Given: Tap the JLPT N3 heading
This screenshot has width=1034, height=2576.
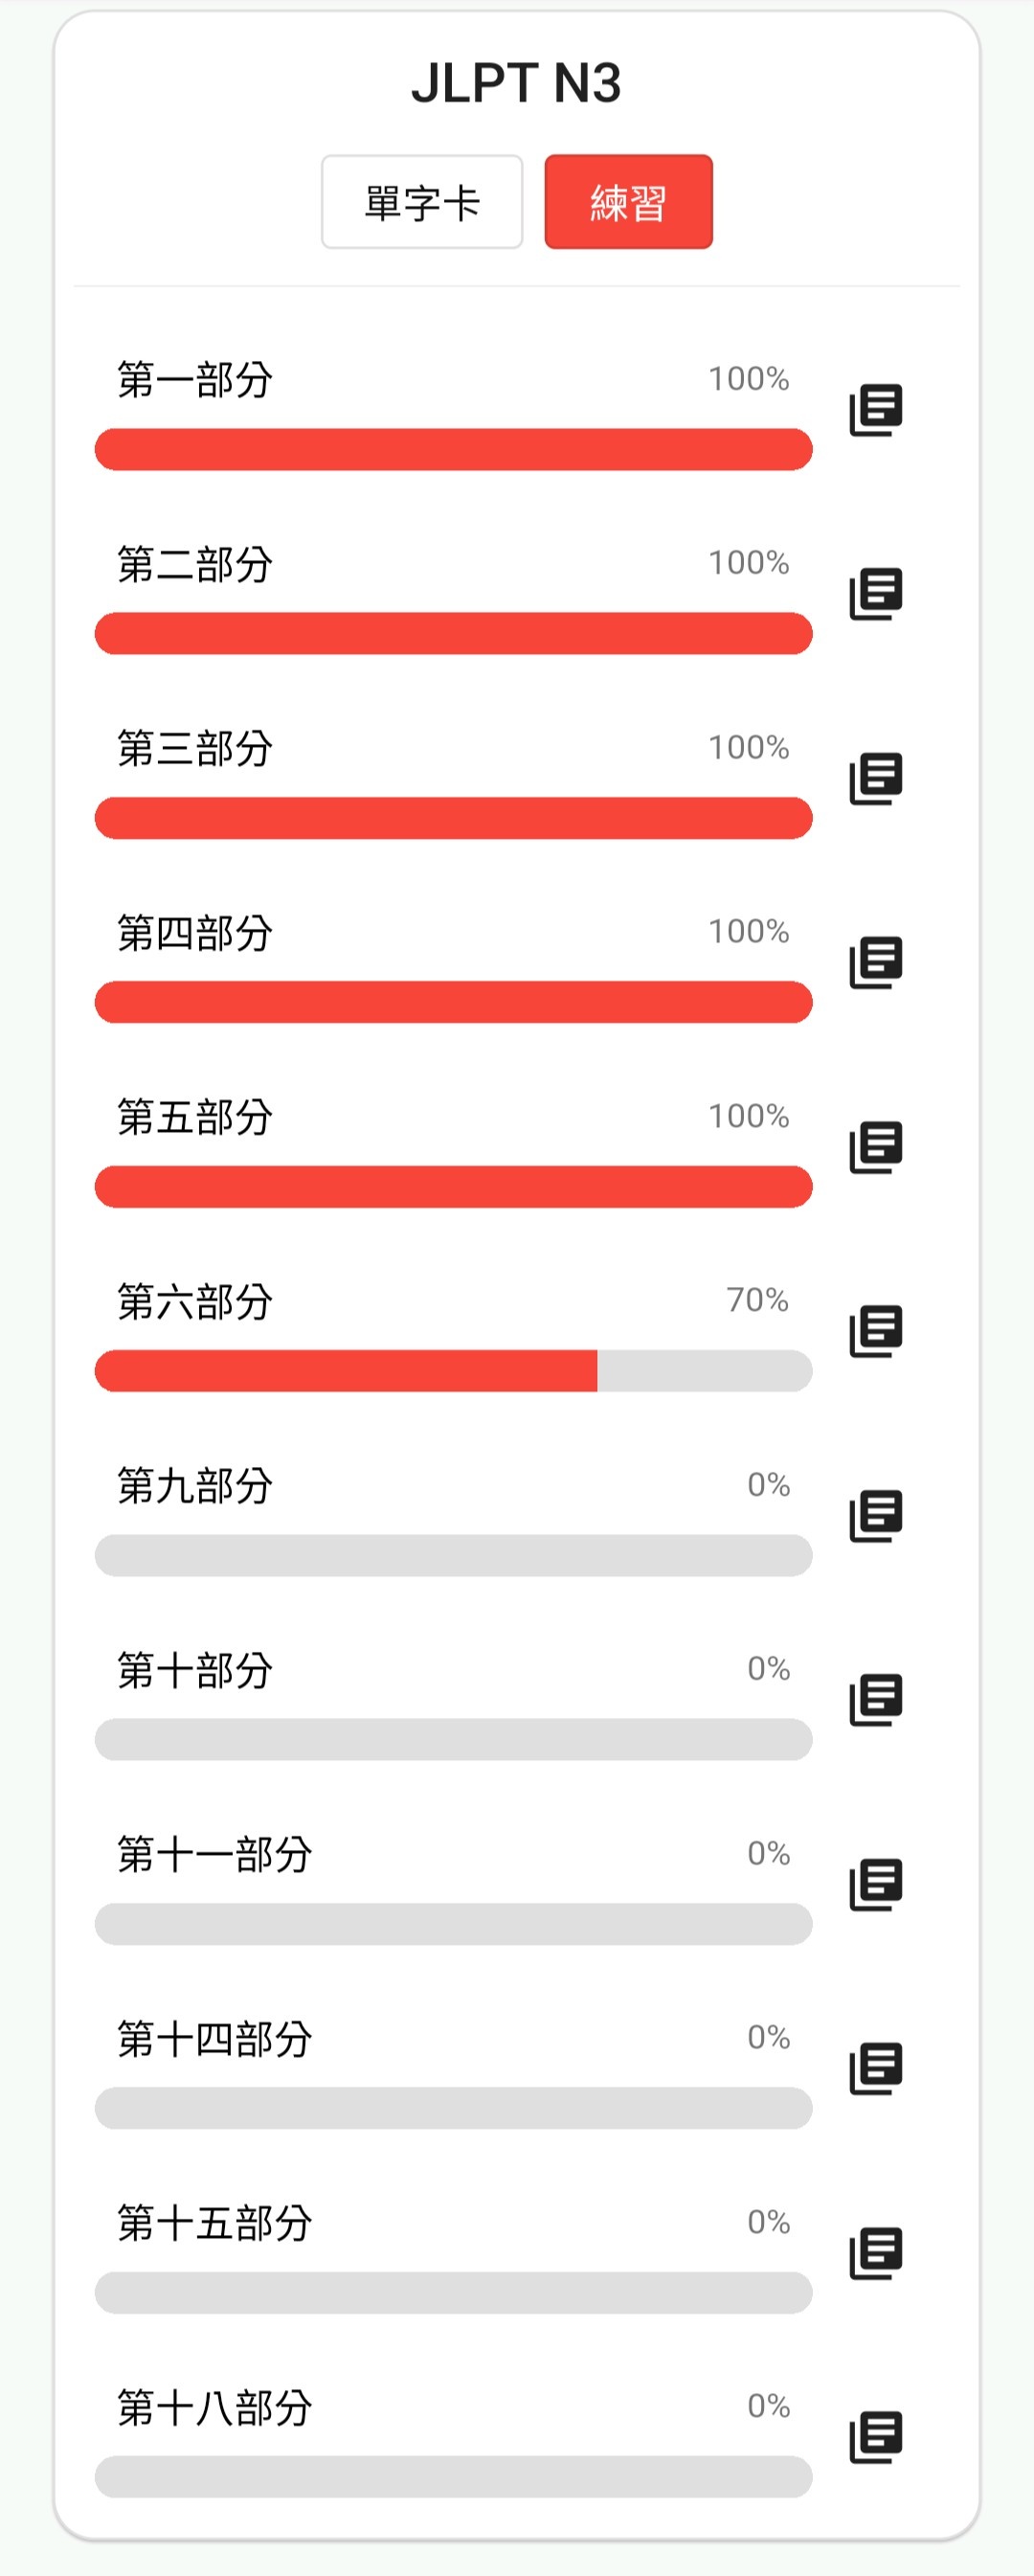Looking at the screenshot, I should 516,82.
